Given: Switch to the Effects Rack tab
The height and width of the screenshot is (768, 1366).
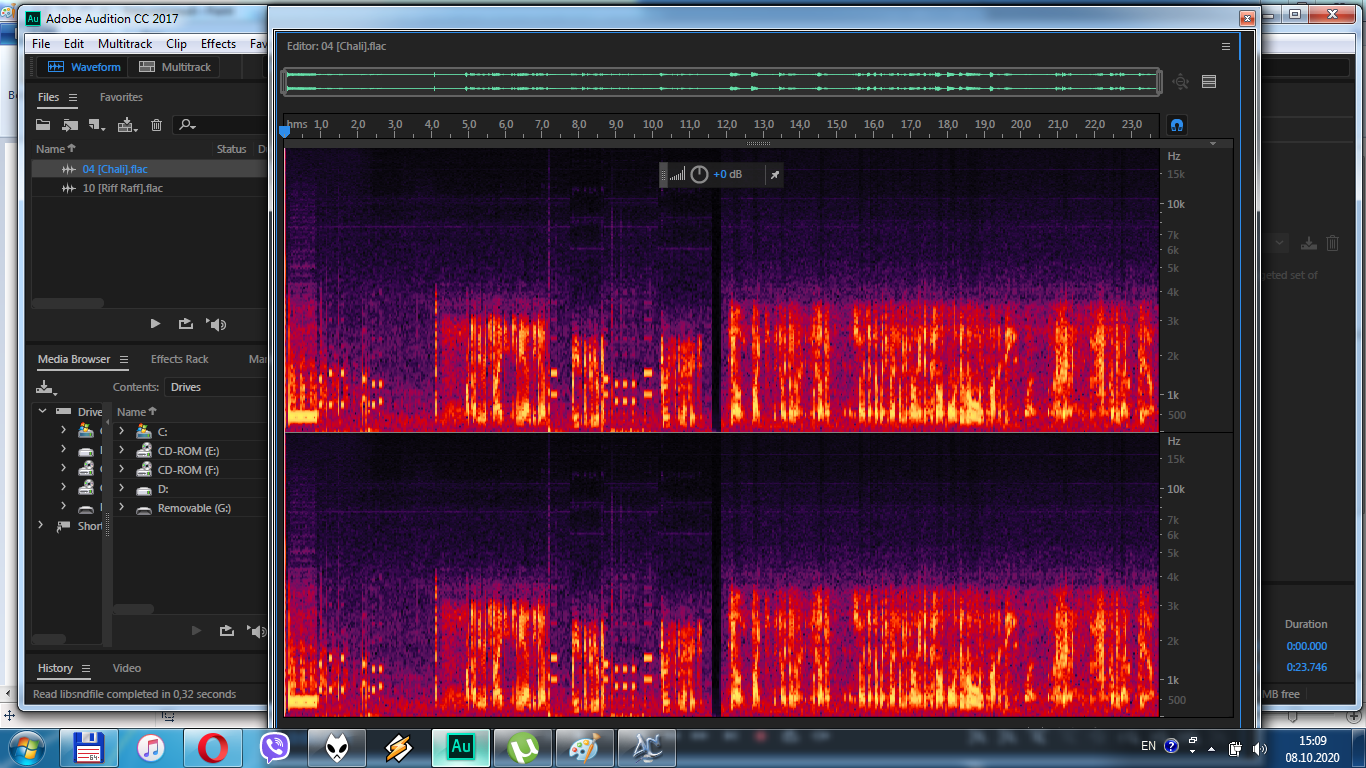Looking at the screenshot, I should coord(180,359).
